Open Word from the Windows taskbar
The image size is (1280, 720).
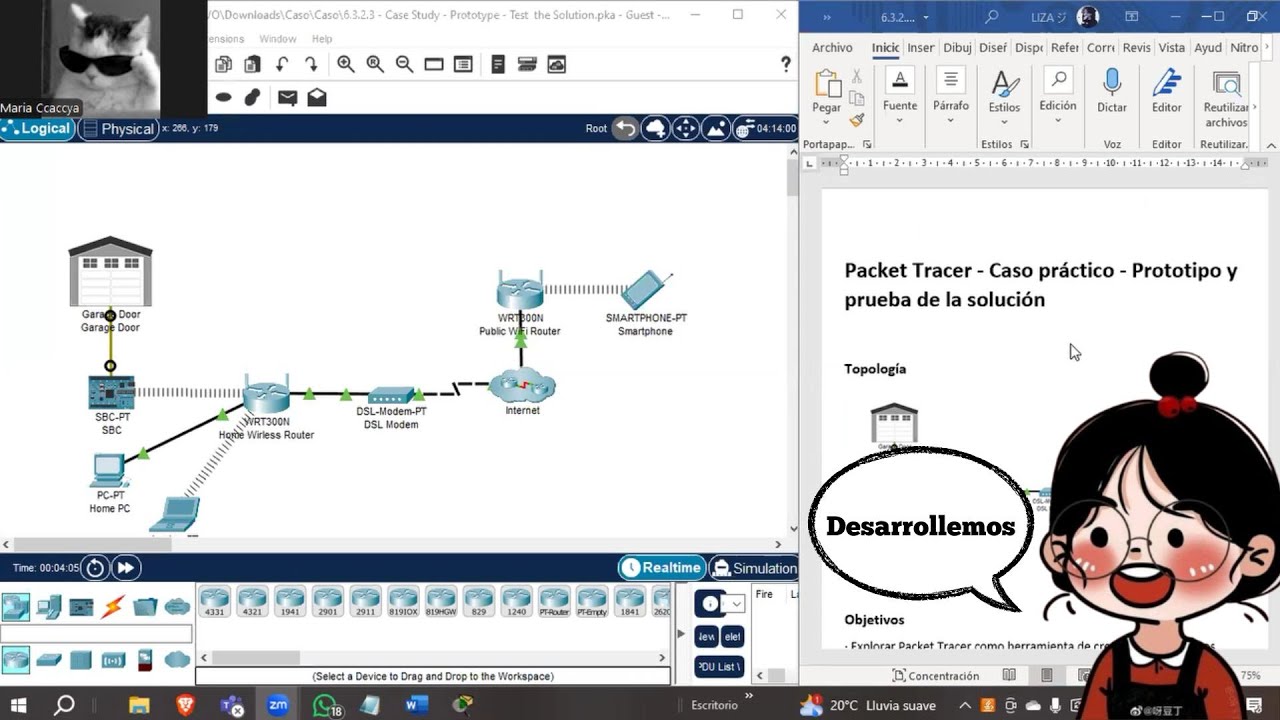(x=416, y=705)
